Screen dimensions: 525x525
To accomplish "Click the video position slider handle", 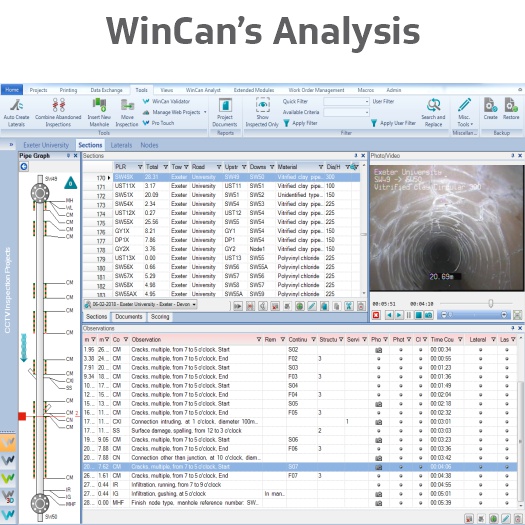I will pyautogui.click(x=491, y=303).
